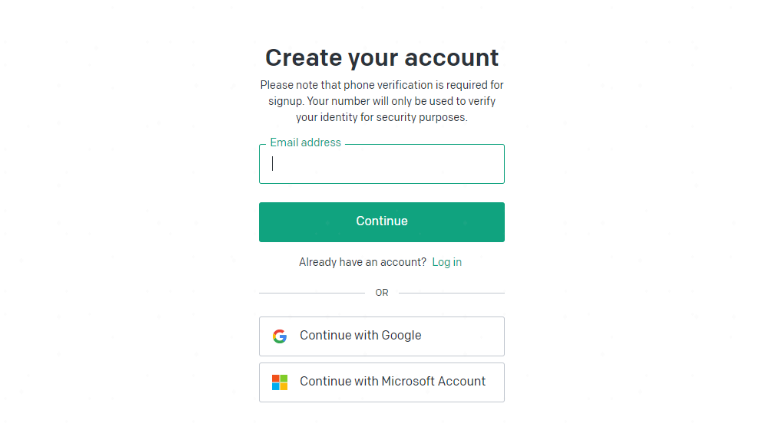Click the right end of email field
The width and height of the screenshot is (768, 440).
tap(497, 164)
